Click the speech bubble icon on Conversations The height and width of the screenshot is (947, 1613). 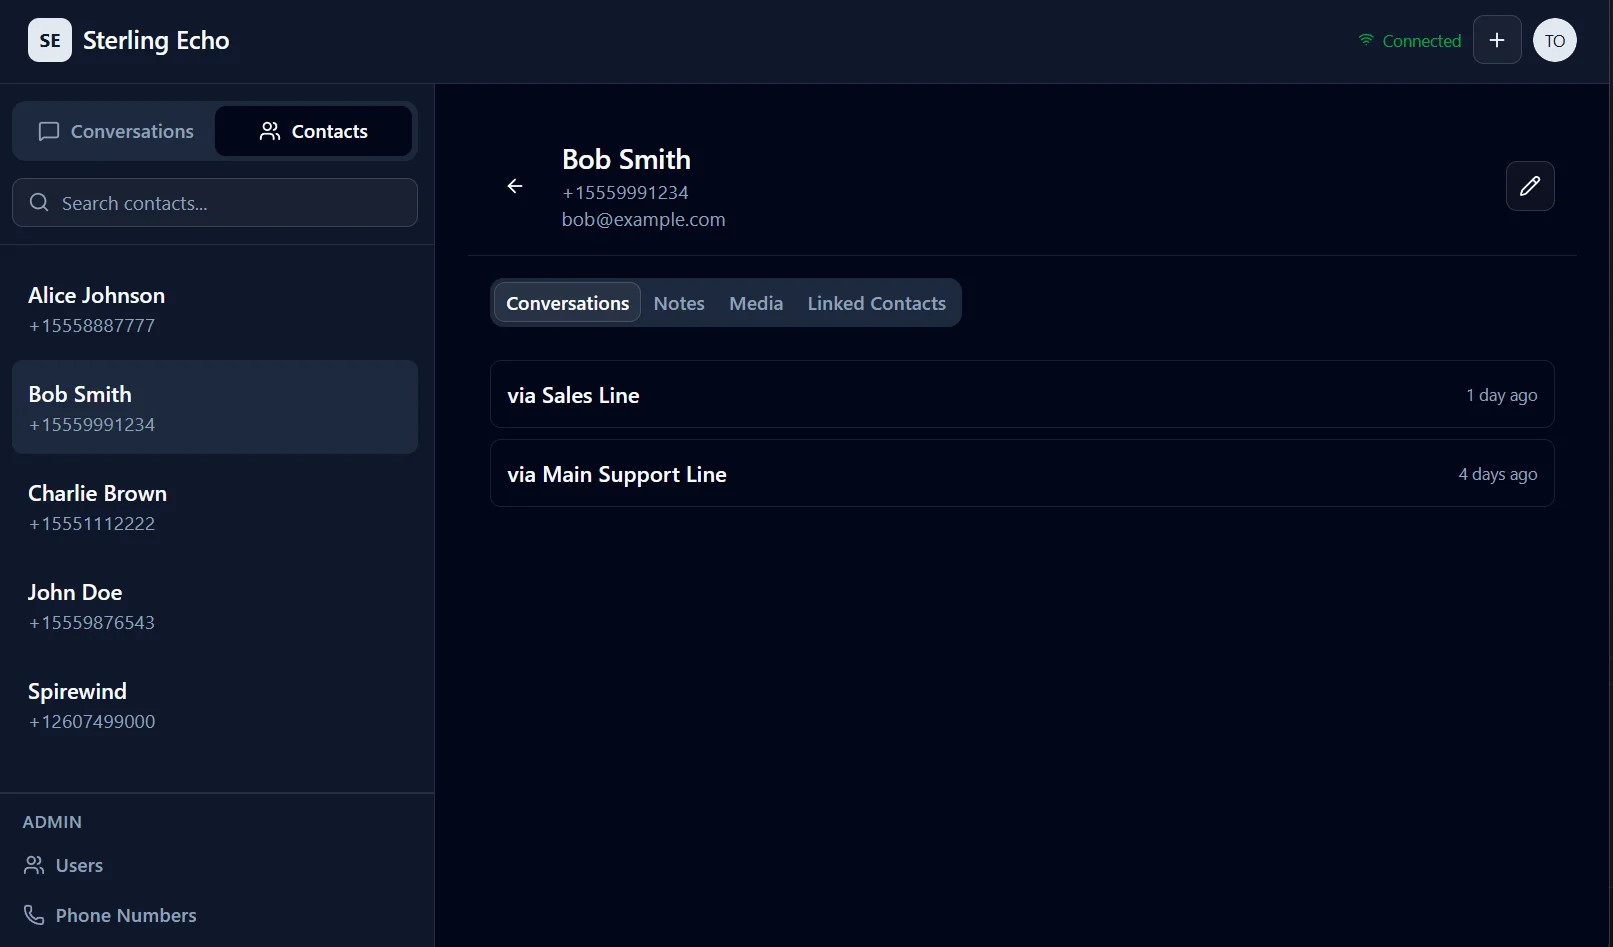[x=49, y=130]
